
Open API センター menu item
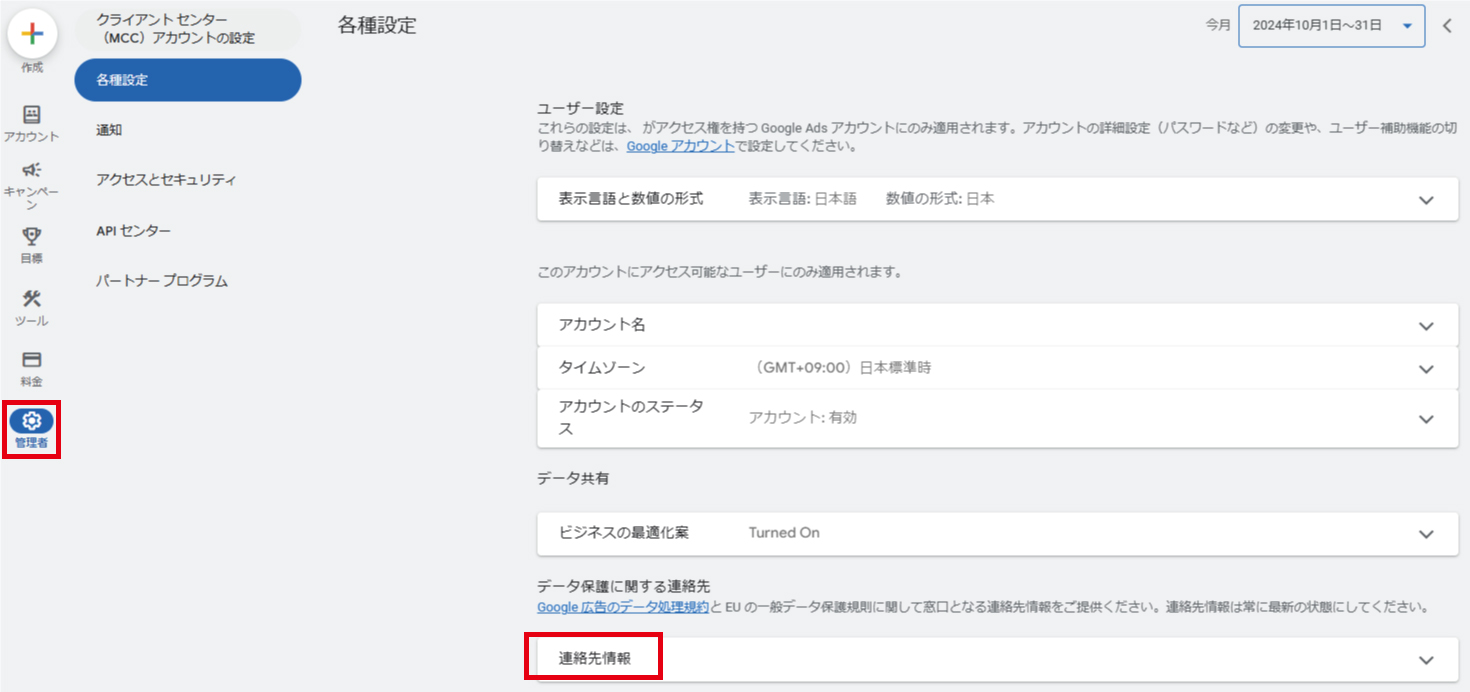pos(133,231)
